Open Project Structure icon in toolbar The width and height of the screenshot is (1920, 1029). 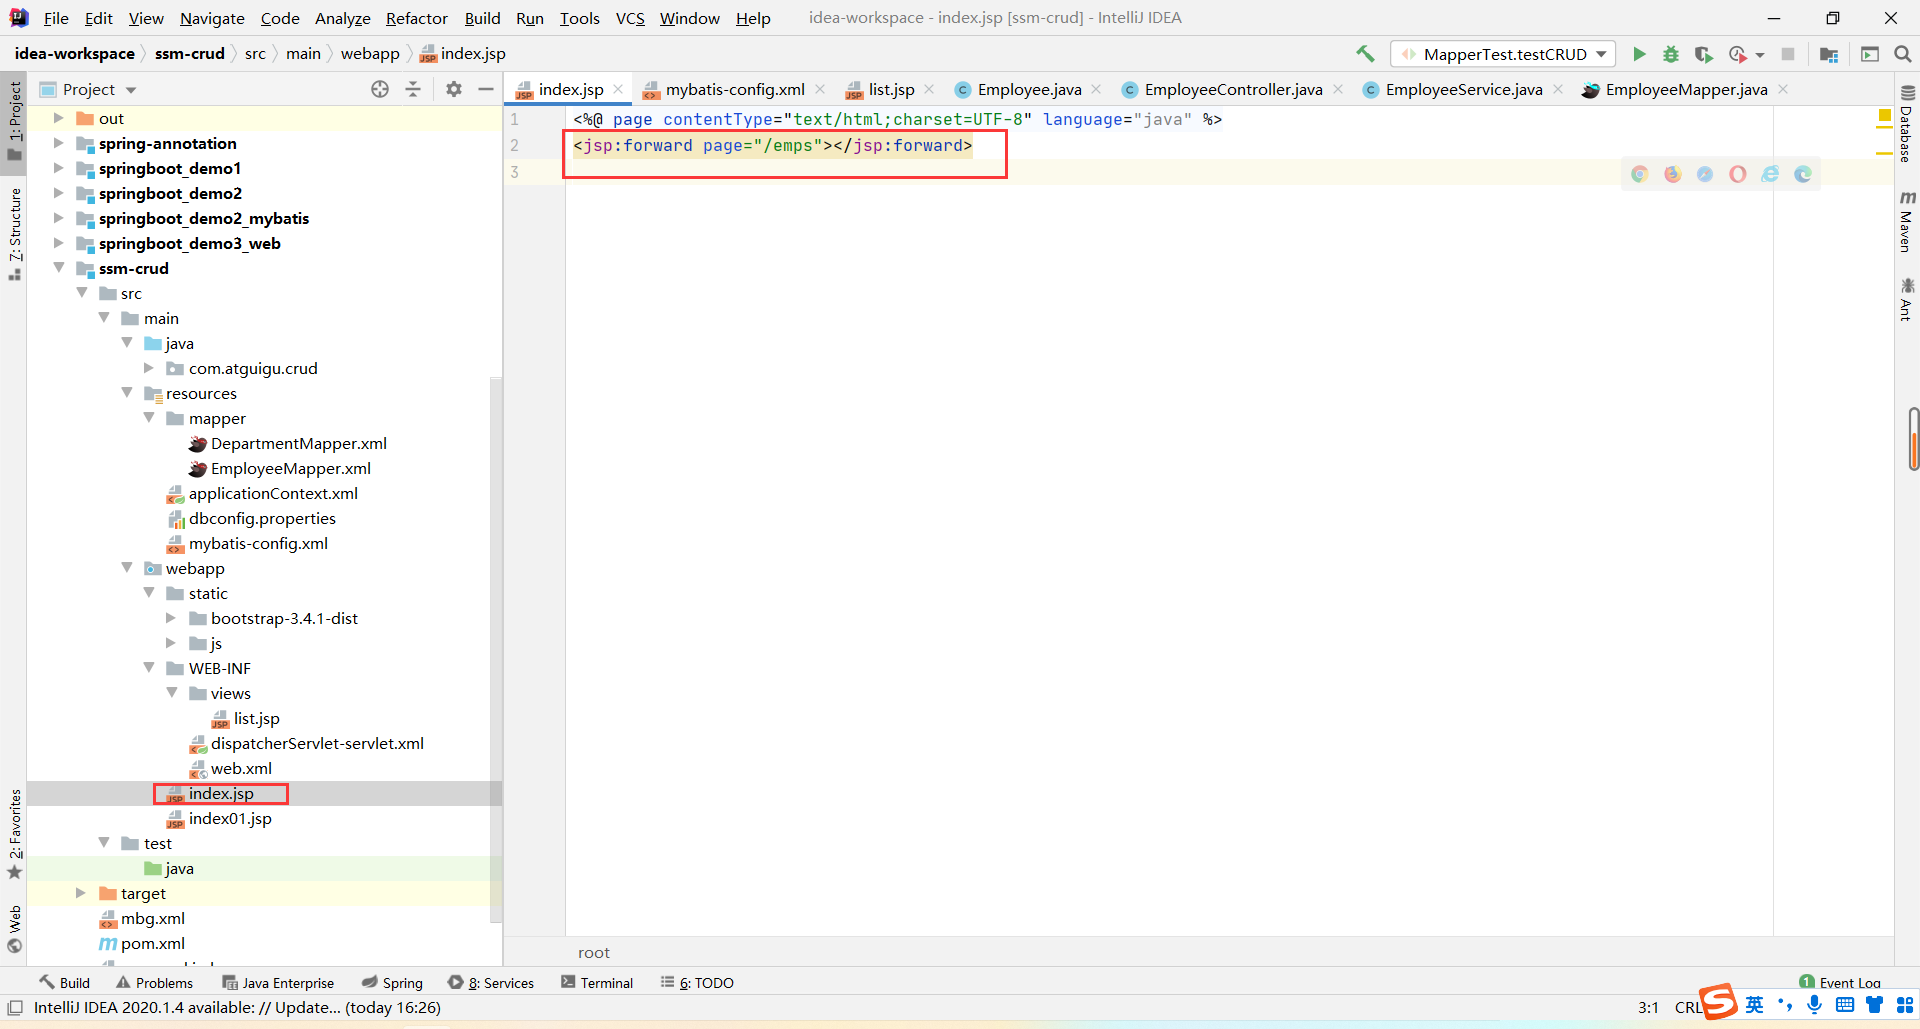tap(1829, 54)
